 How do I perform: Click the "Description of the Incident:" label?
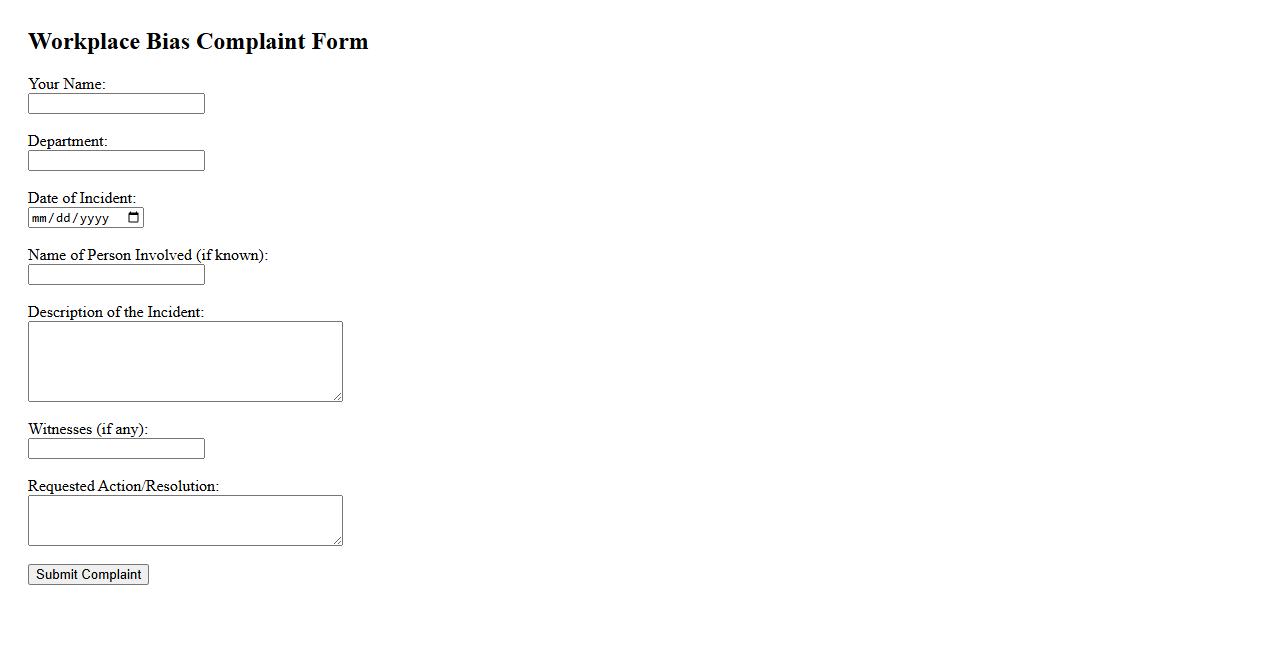tap(116, 312)
